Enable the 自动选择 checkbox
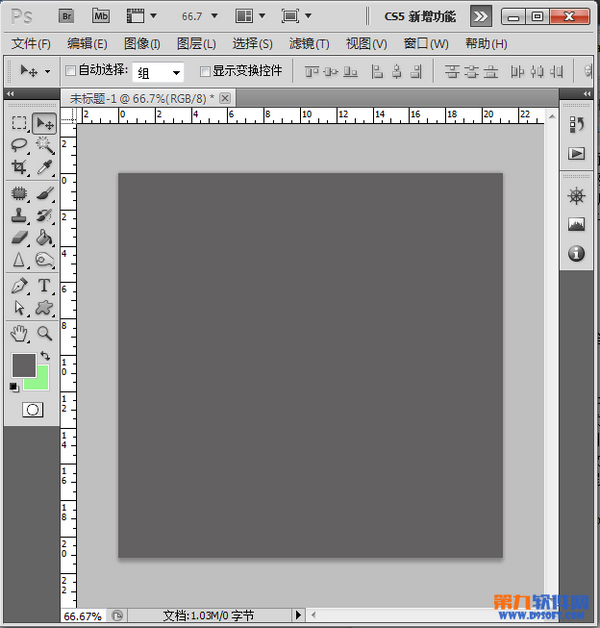This screenshot has height=628, width=600. 70,71
